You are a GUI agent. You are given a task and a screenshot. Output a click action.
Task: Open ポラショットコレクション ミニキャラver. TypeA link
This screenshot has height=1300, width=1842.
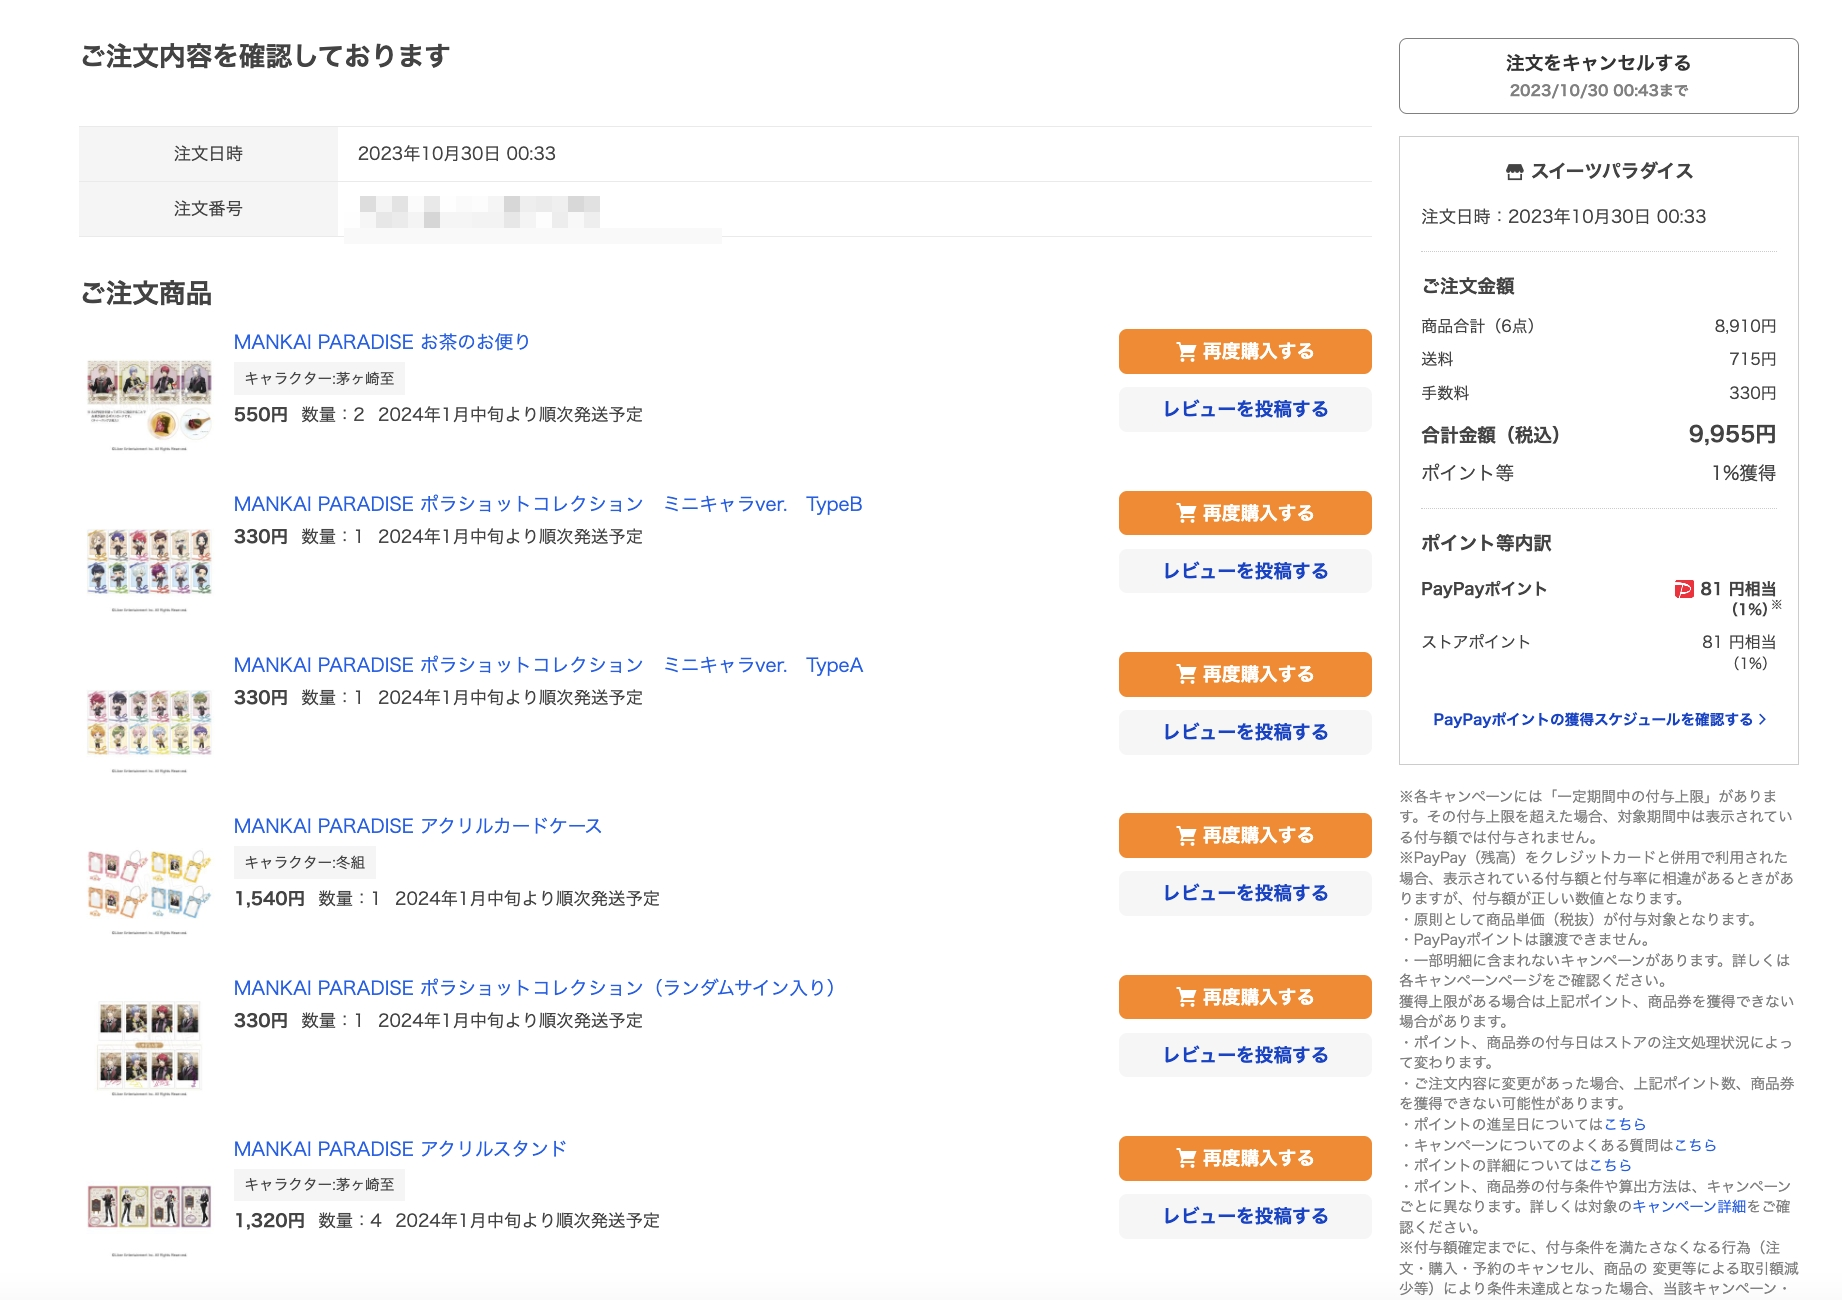(x=548, y=665)
